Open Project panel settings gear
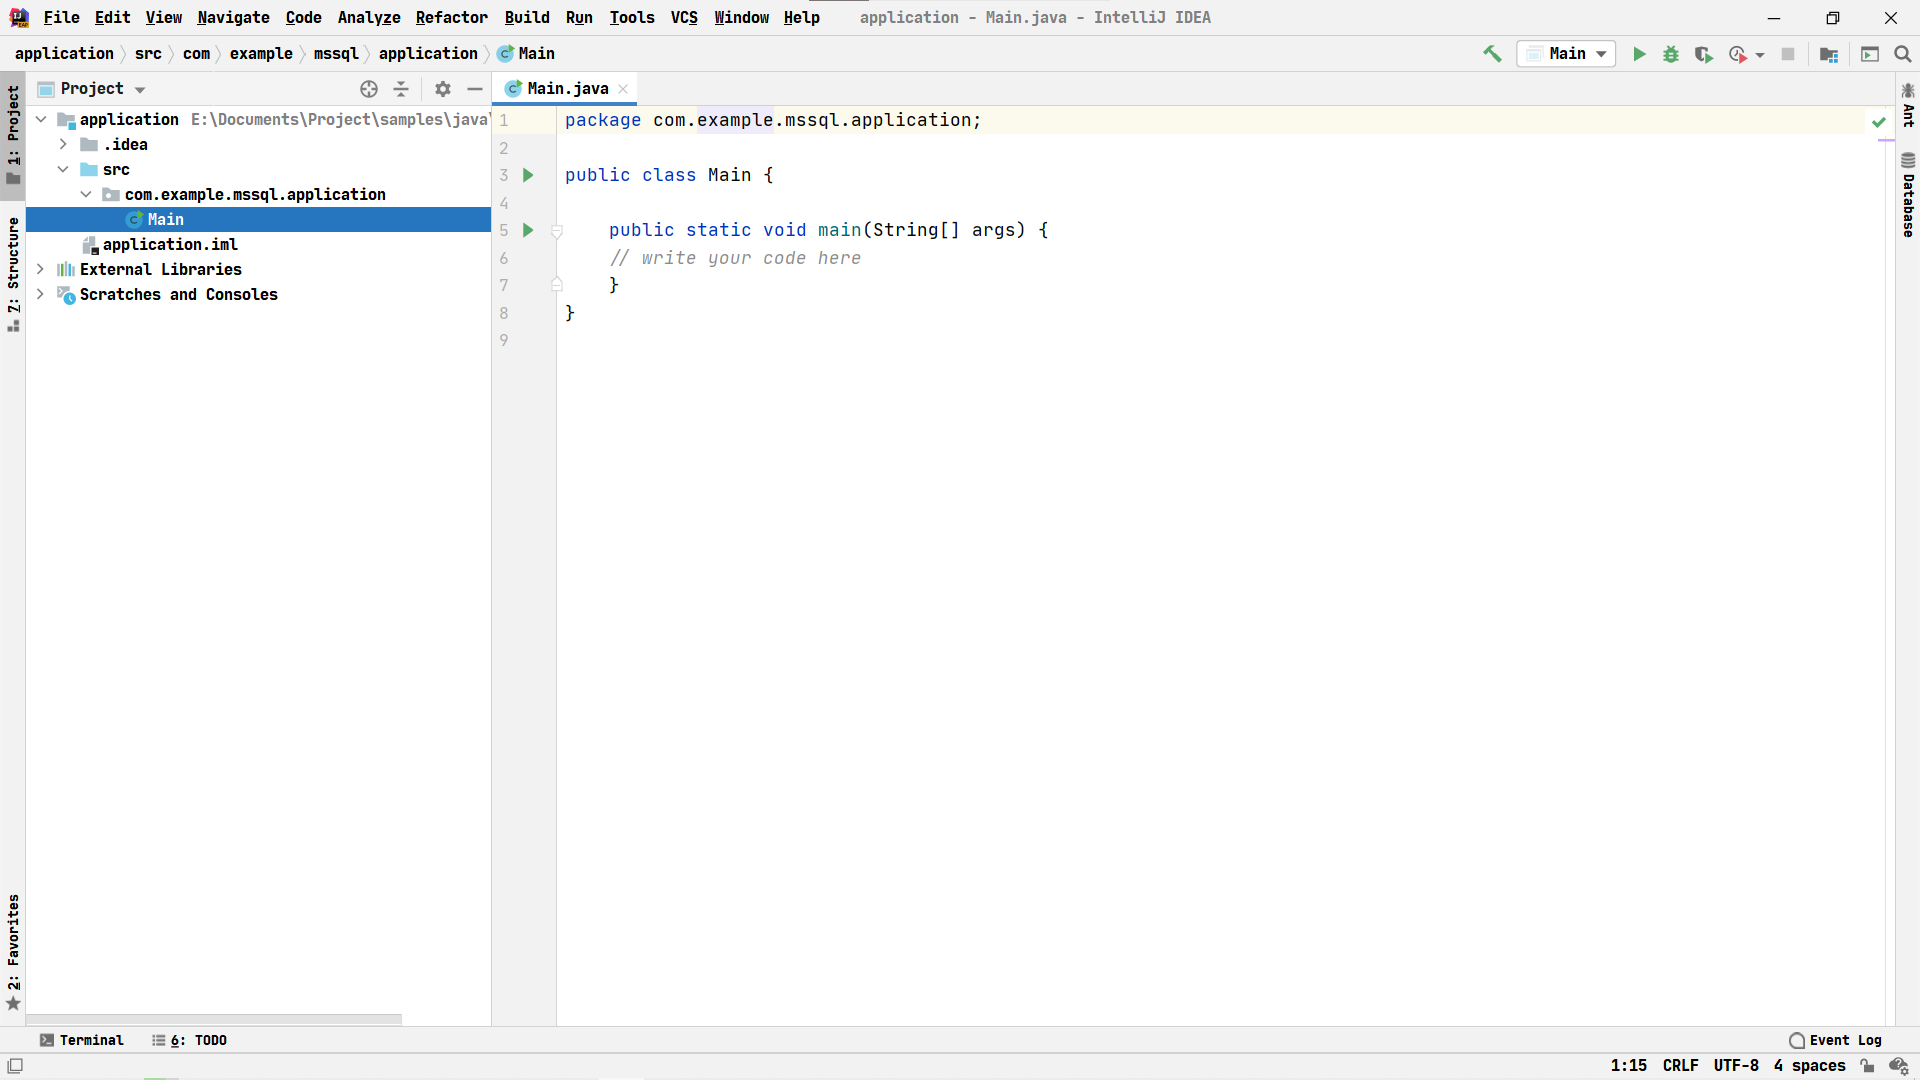Image resolution: width=1920 pixels, height=1080 pixels. [443, 89]
